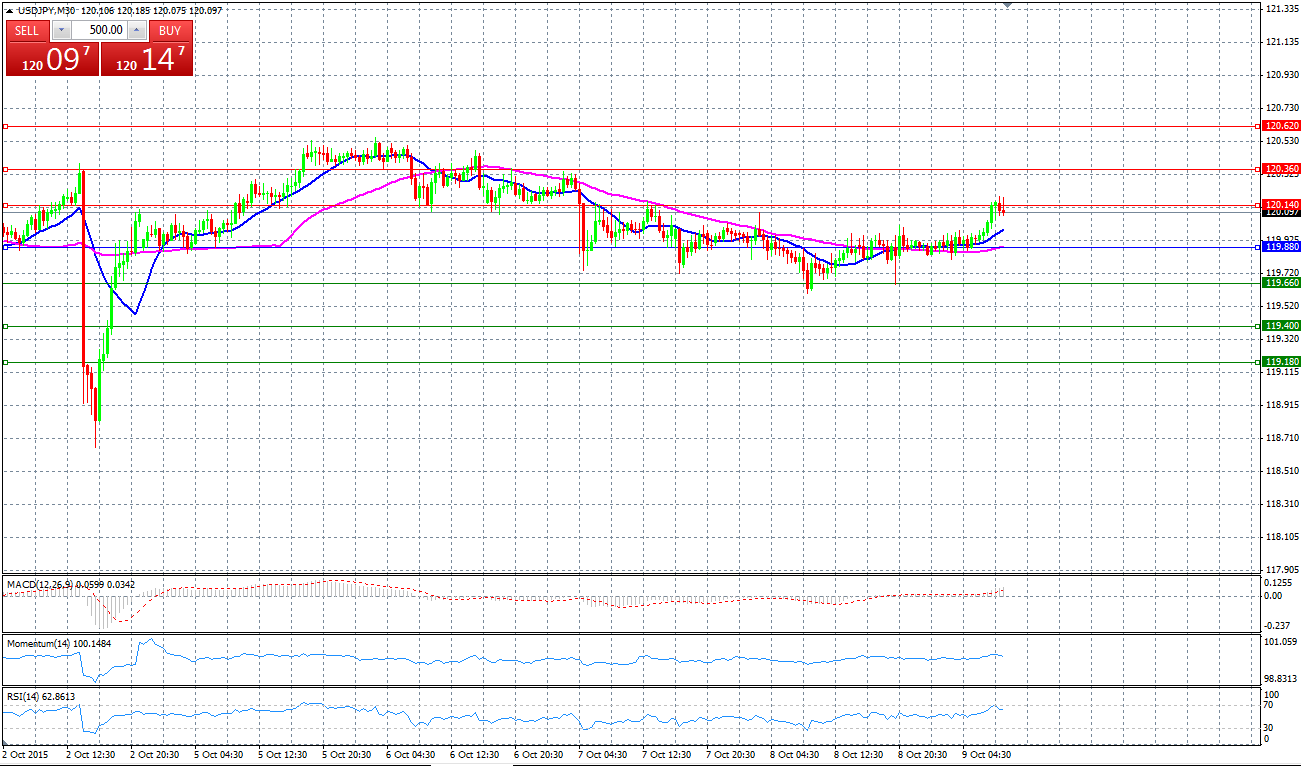Click the 121.335 price scale value
The width and height of the screenshot is (1301, 766).
[1281, 9]
